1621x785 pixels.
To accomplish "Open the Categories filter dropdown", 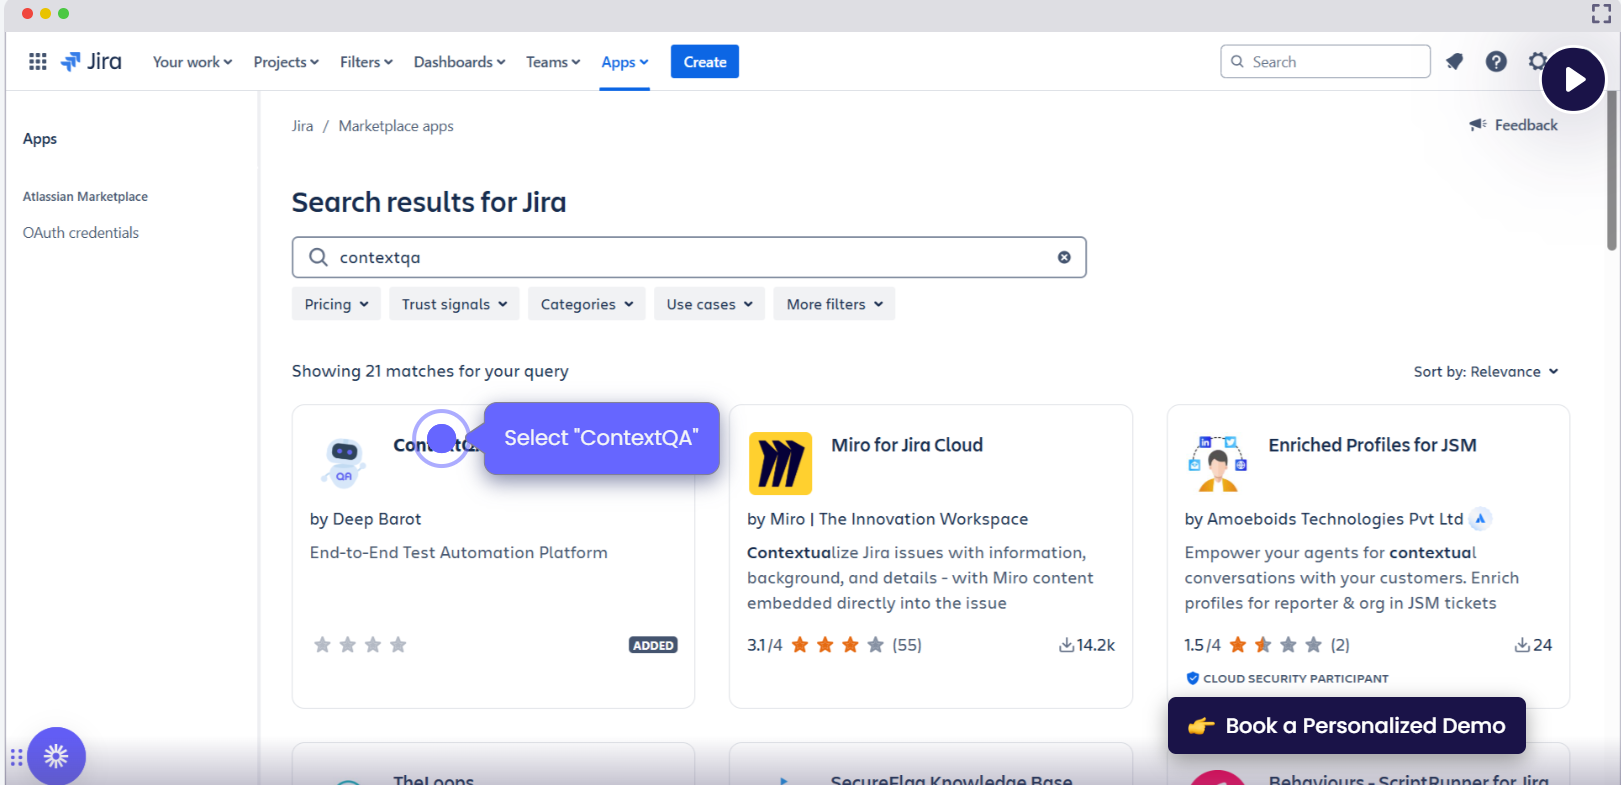I will click(x=586, y=304).
